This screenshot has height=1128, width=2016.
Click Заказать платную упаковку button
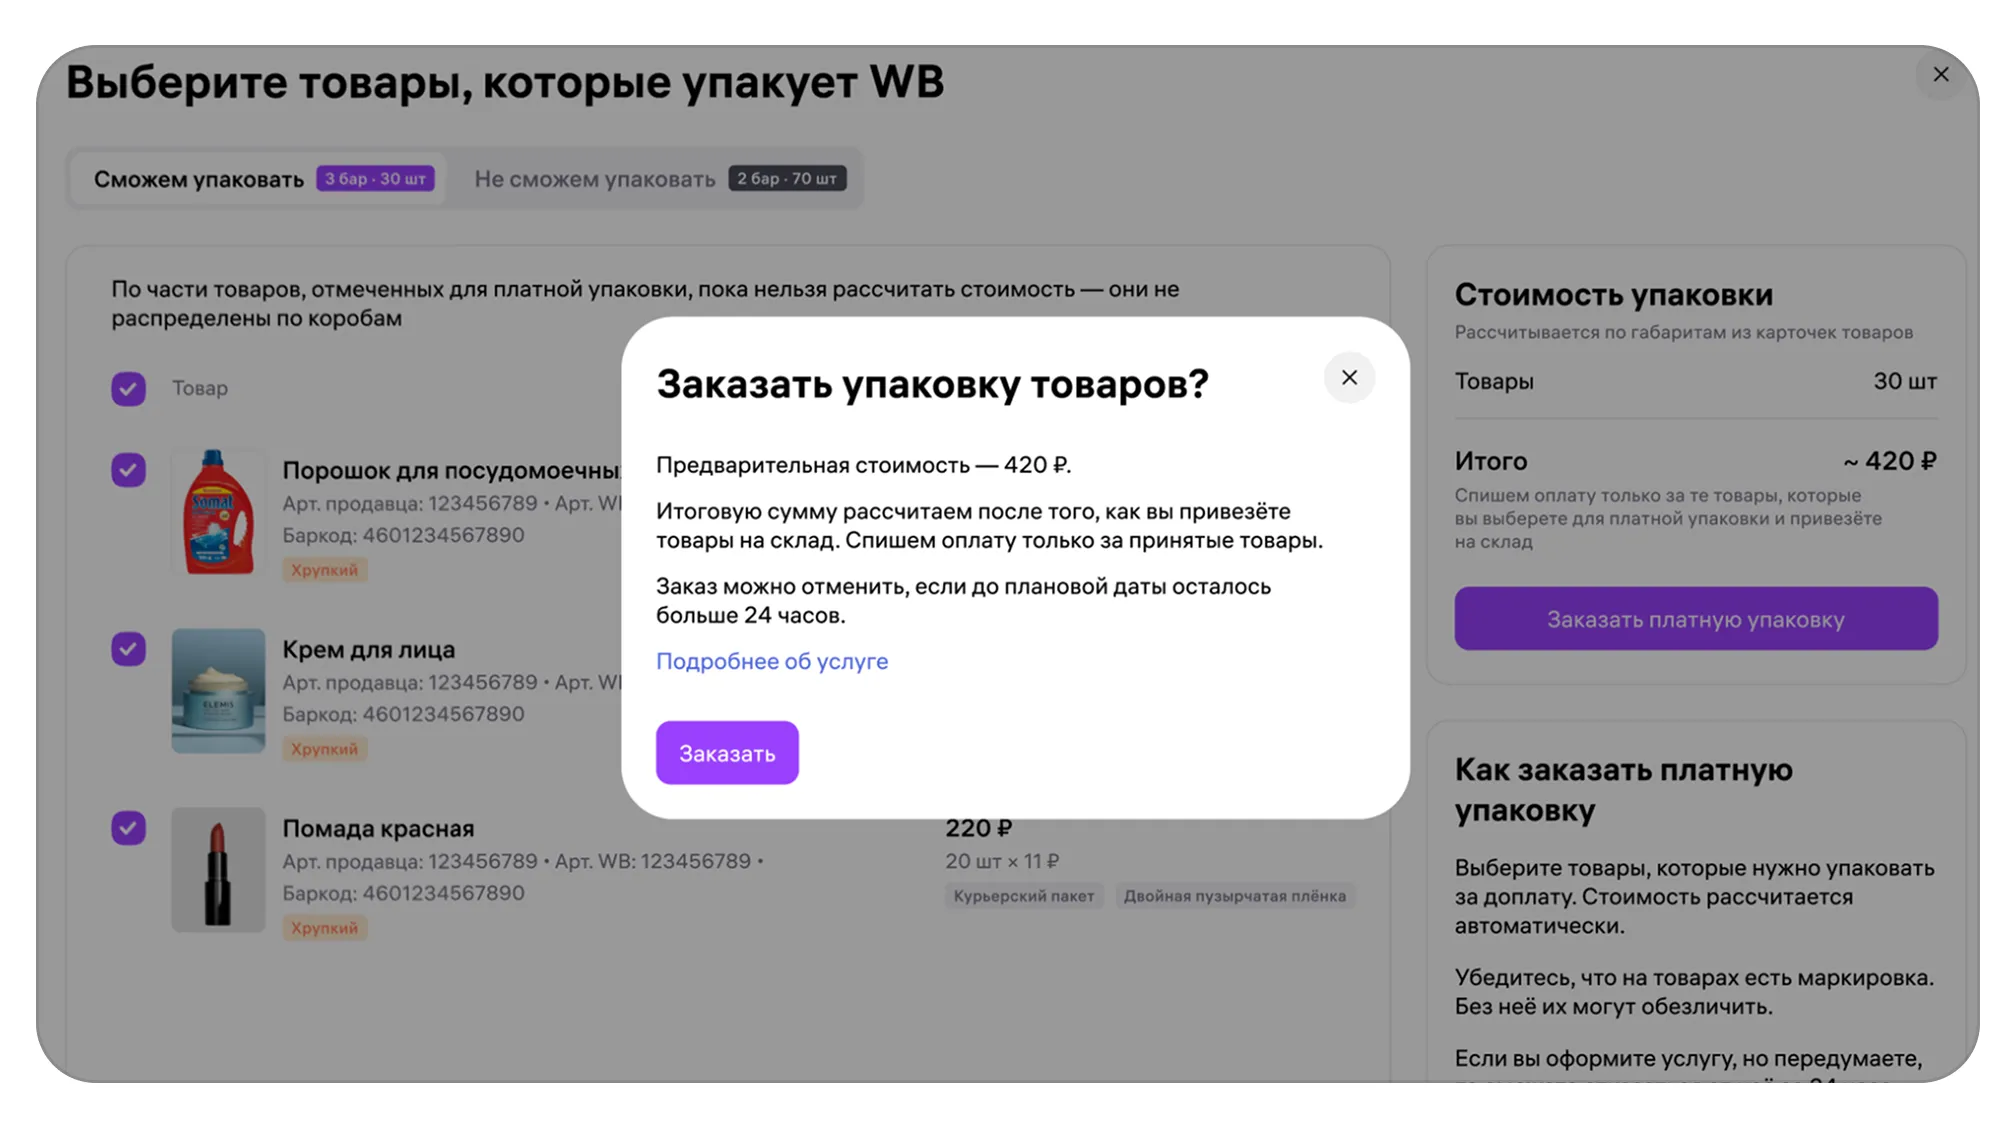(1696, 619)
